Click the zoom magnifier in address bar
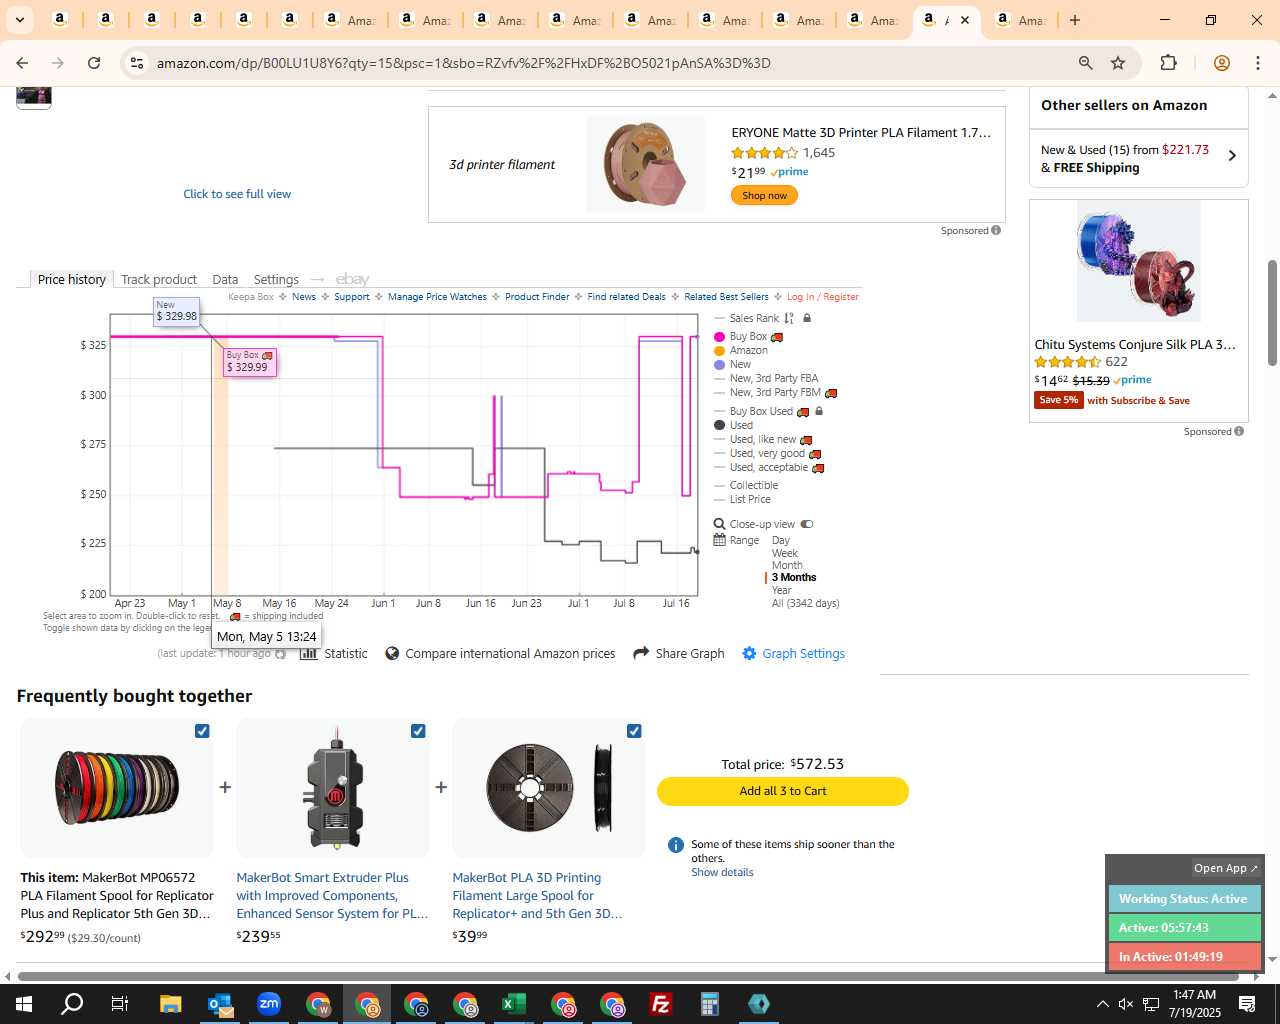The image size is (1280, 1024). tap(1085, 63)
